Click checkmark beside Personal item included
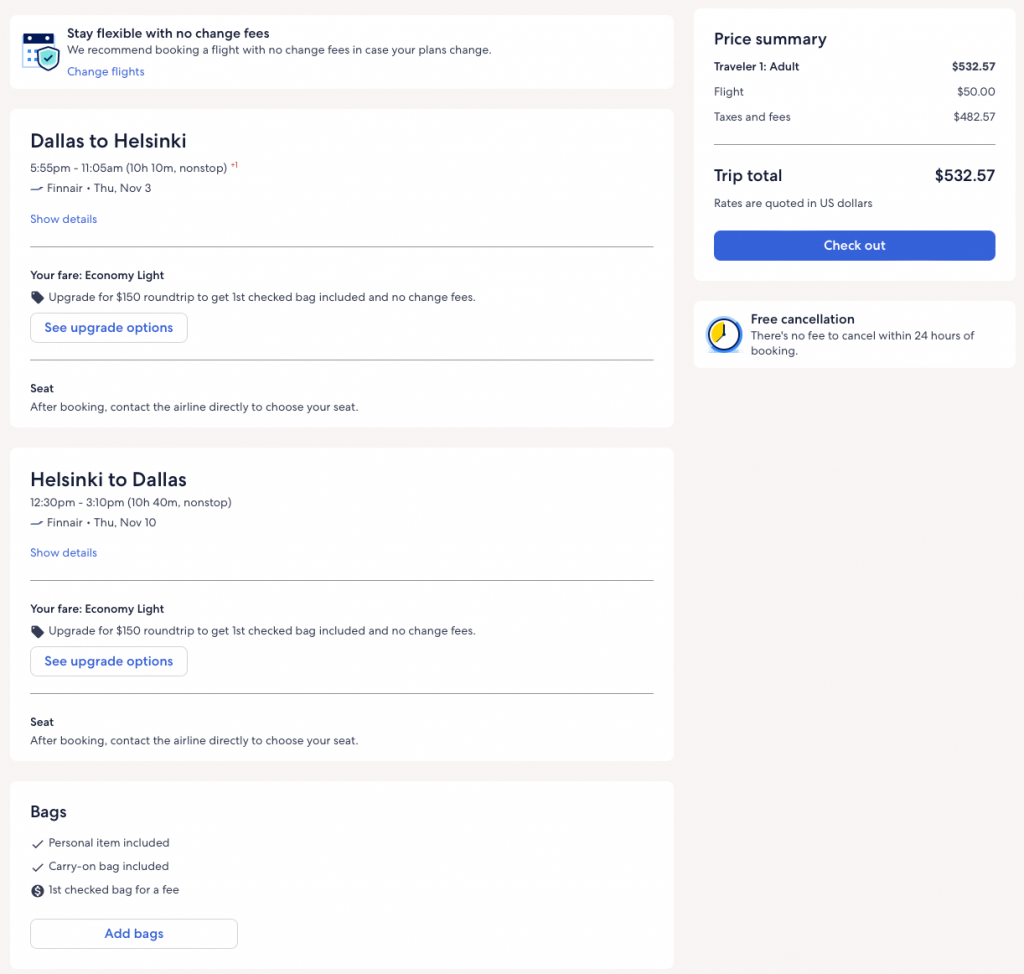 38,844
